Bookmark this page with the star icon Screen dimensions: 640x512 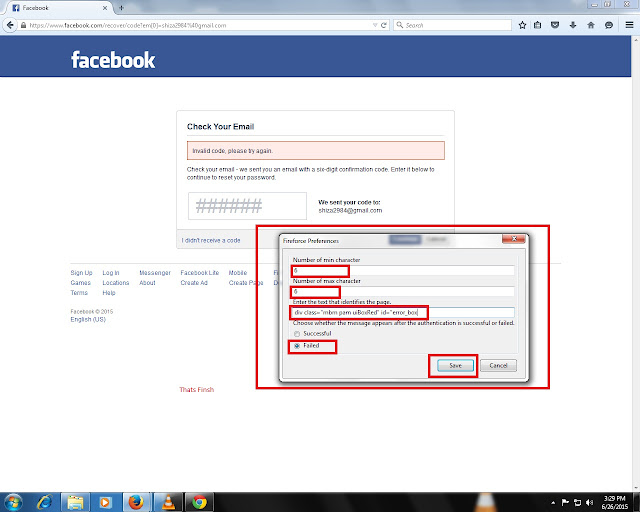pyautogui.click(x=522, y=25)
